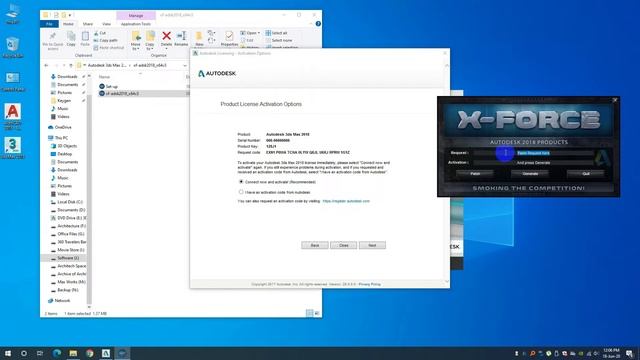Select Network in Explorer navigation pane
Image resolution: width=640 pixels, height=360 pixels.
click(59, 301)
